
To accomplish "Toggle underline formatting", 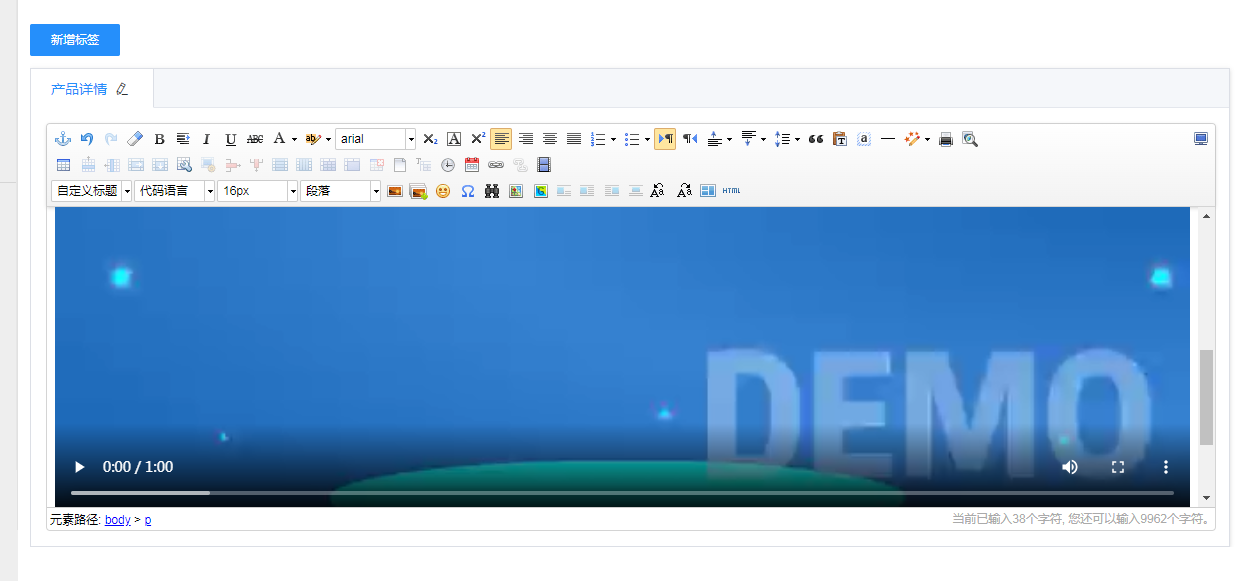I will coord(231,139).
